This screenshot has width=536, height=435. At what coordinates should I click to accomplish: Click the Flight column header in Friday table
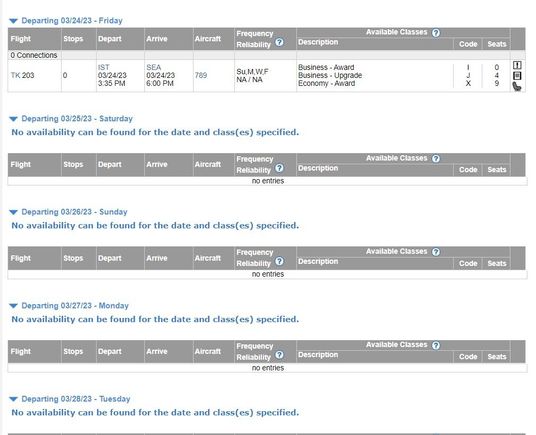(21, 39)
